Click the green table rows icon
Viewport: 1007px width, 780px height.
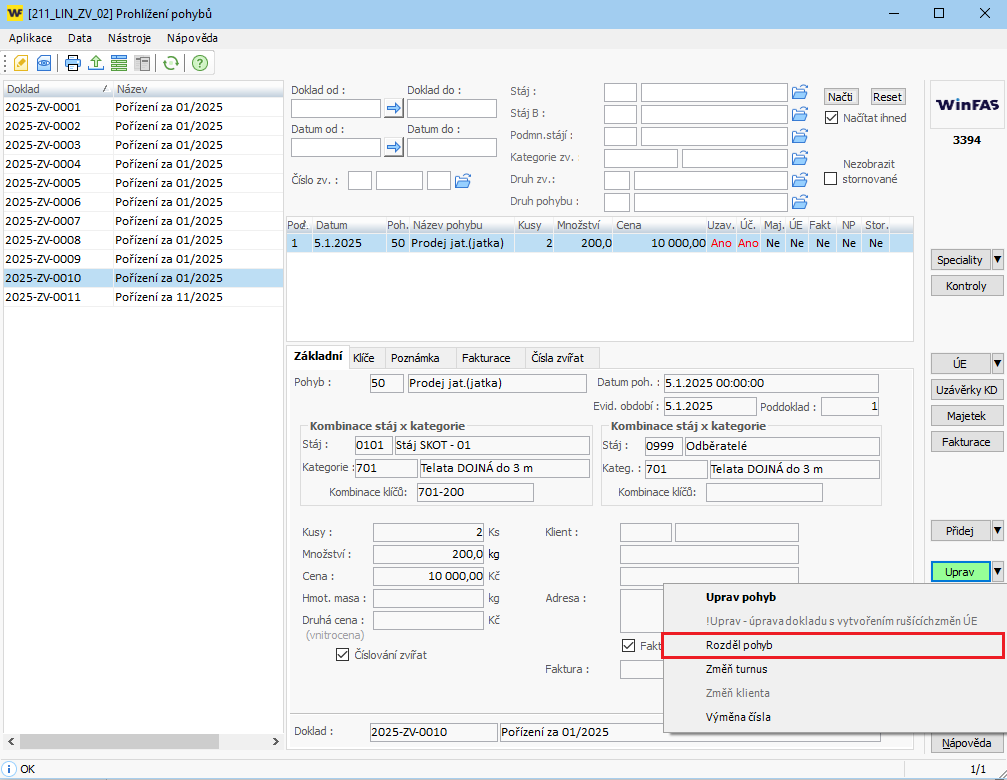119,63
